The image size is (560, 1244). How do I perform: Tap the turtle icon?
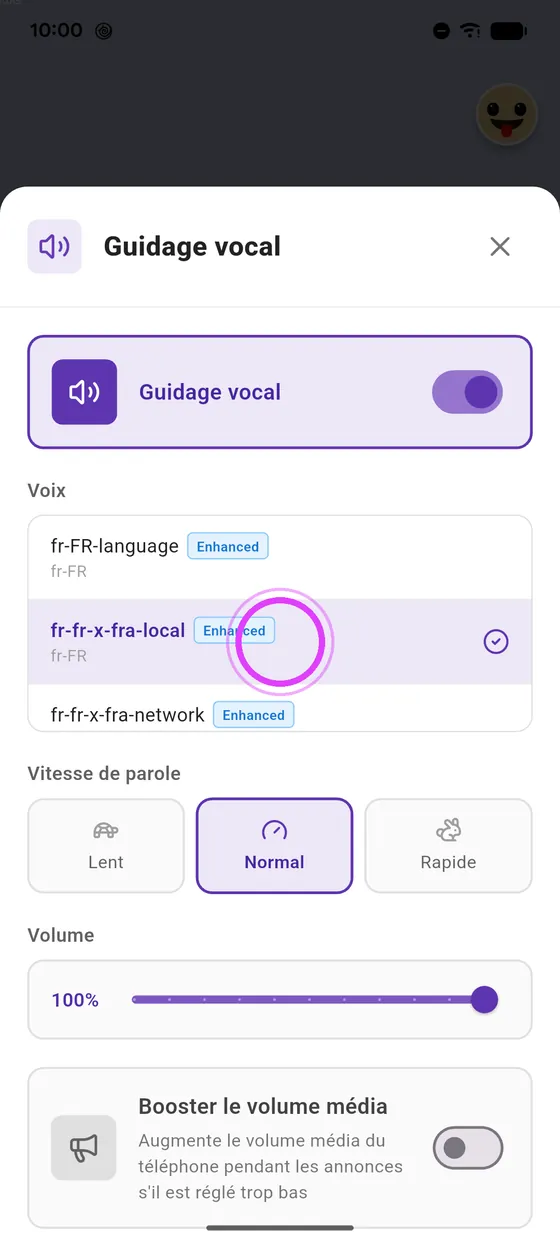pos(106,830)
